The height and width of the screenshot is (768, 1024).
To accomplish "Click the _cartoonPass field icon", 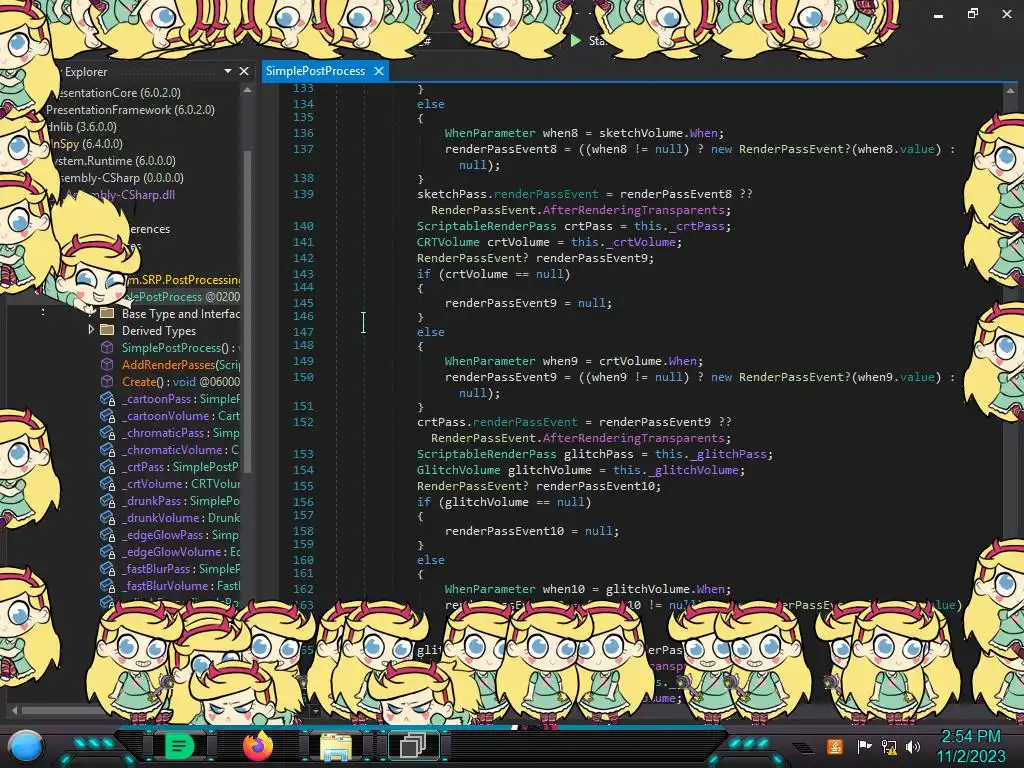I will pyautogui.click(x=107, y=398).
